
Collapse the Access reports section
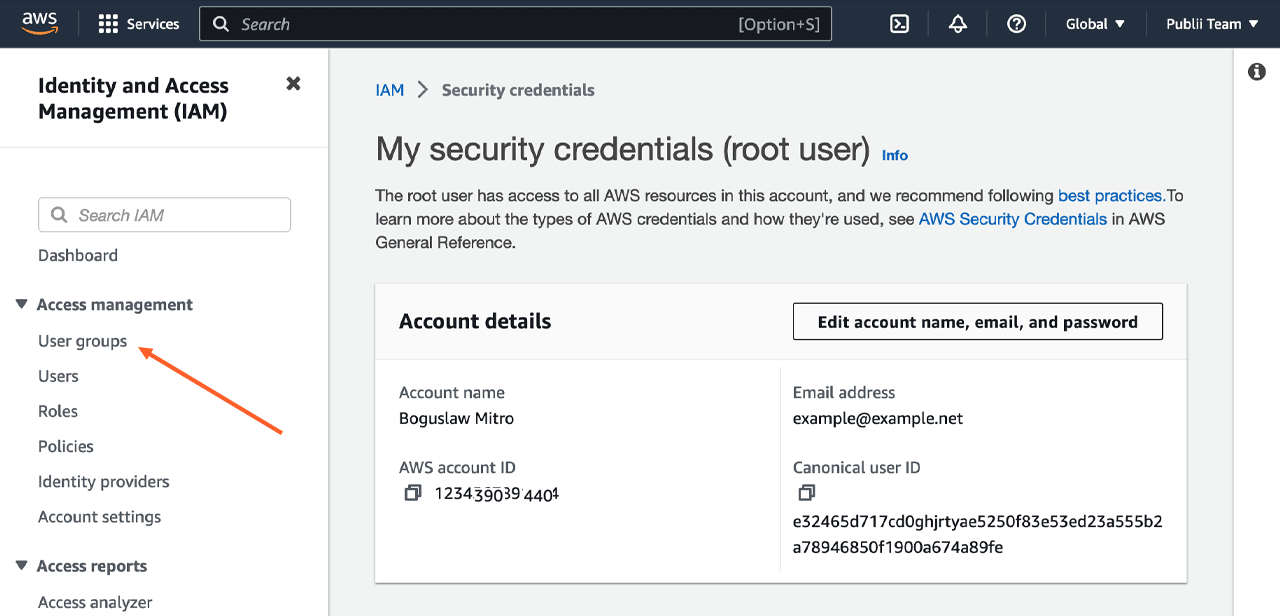tap(20, 565)
